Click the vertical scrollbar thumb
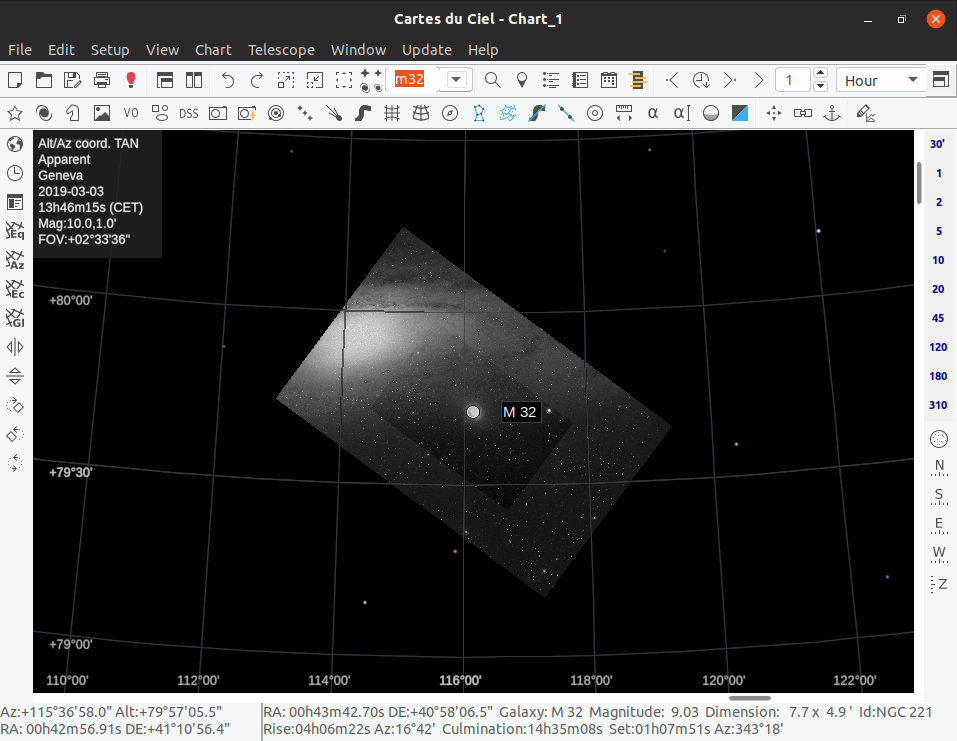The image size is (957, 741). pyautogui.click(x=919, y=183)
